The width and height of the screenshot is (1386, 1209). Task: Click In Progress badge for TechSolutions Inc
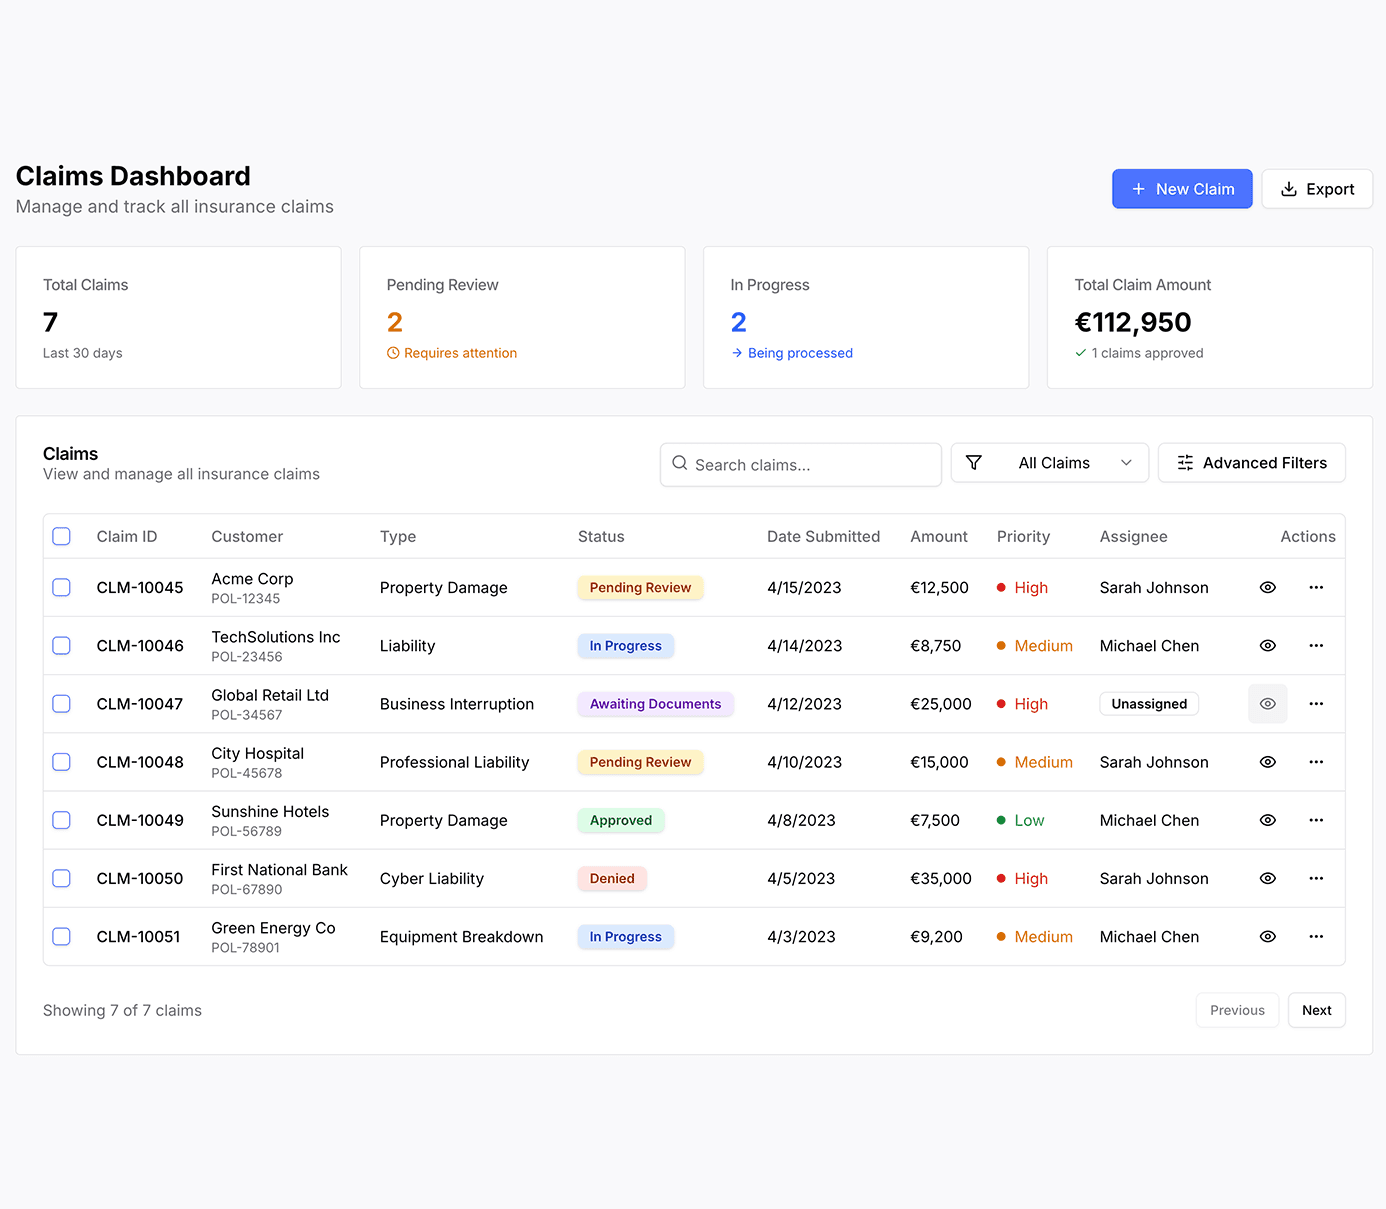(x=625, y=646)
